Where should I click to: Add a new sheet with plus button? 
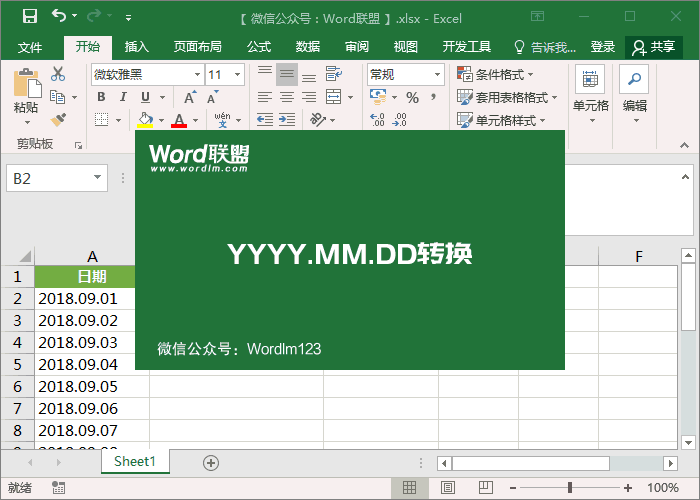tap(211, 463)
